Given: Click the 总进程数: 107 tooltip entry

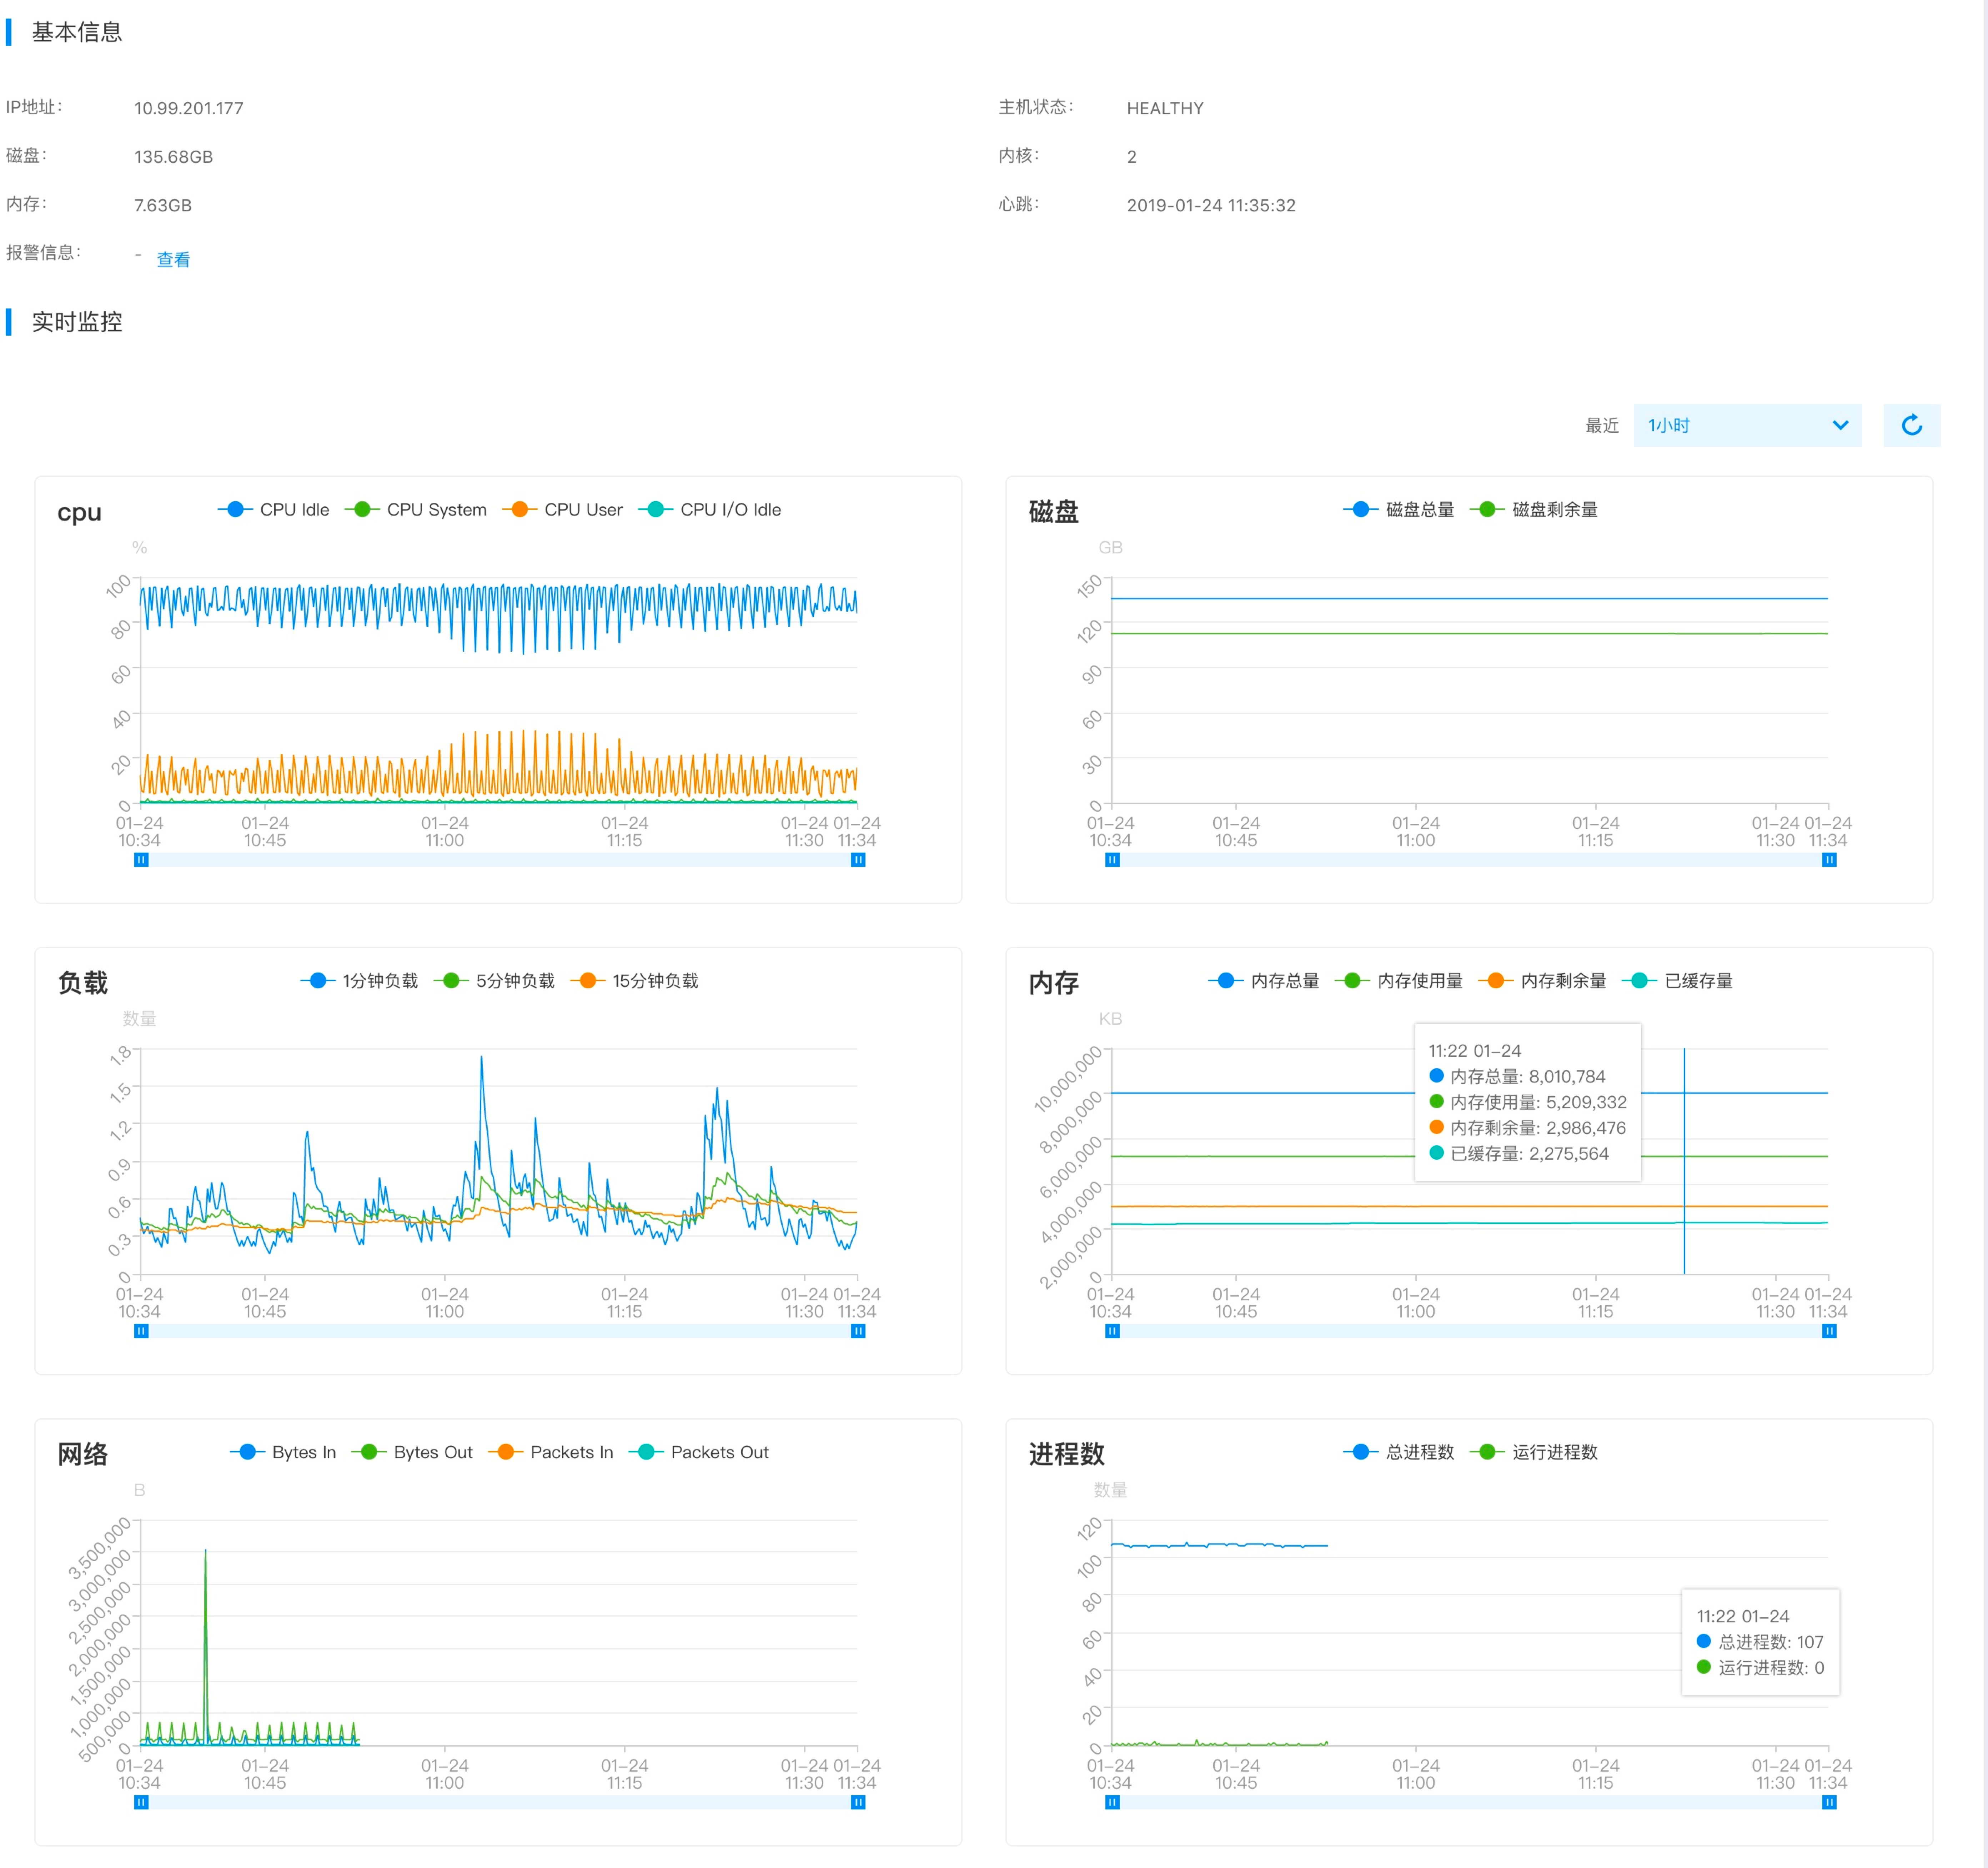Looking at the screenshot, I should [1760, 1642].
